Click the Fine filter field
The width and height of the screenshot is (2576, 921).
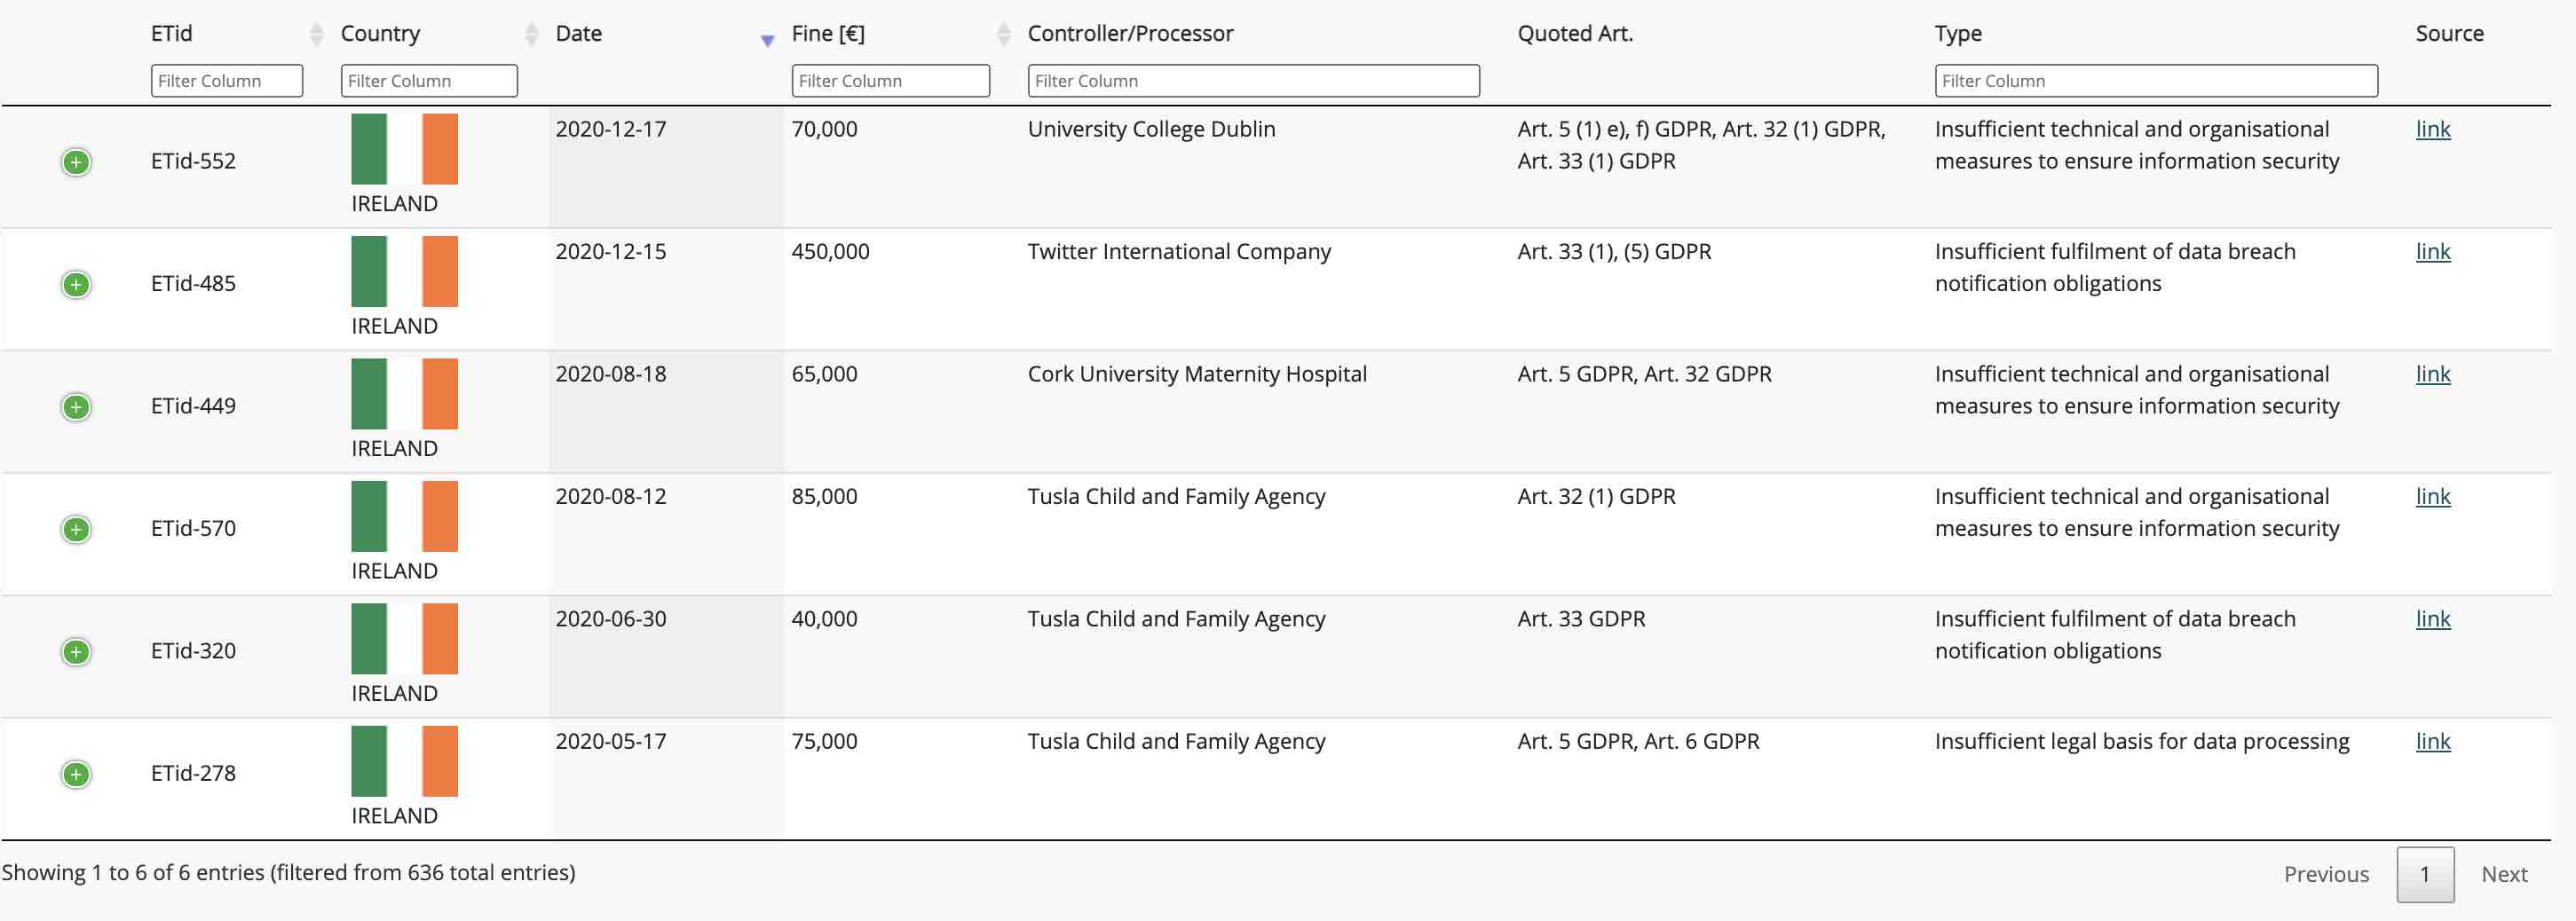pos(890,81)
